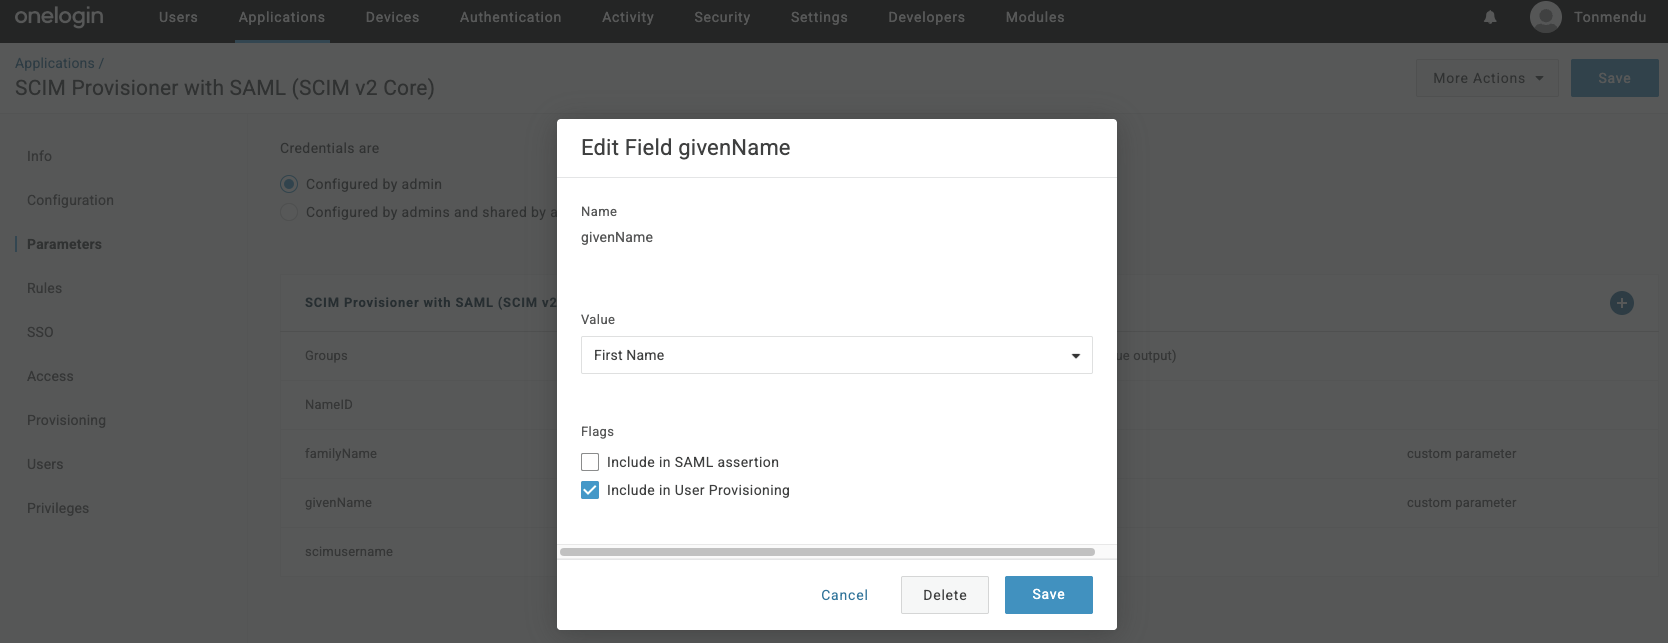Cancel editing the givenName field

(844, 595)
